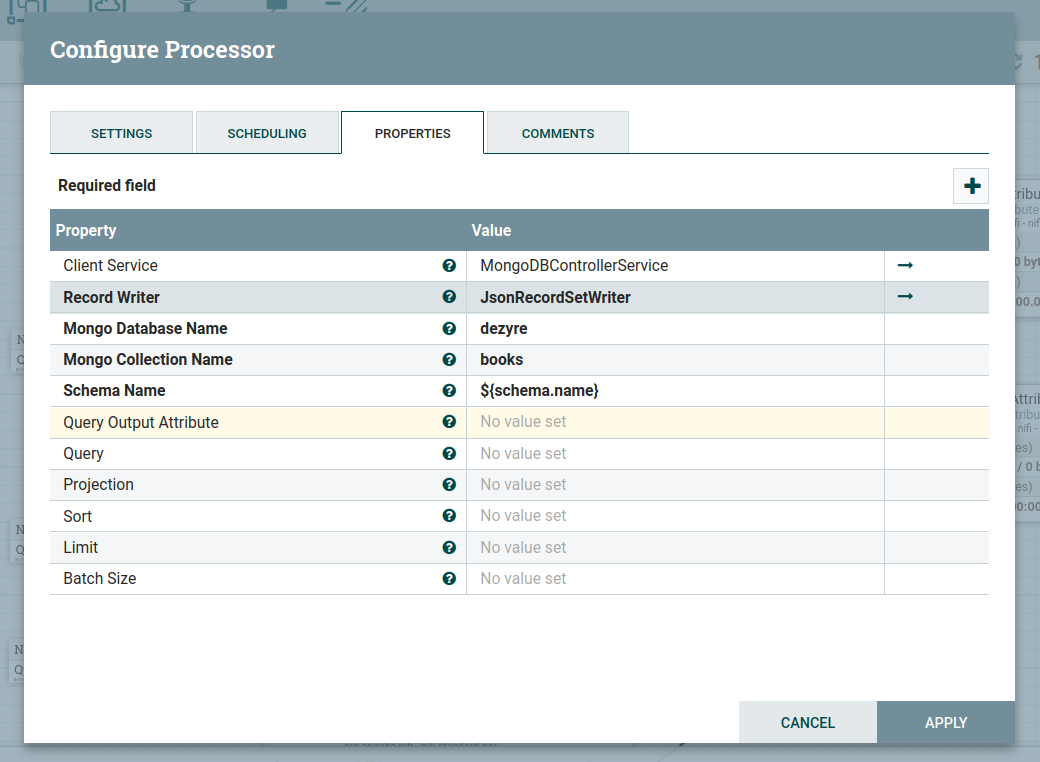Edit the Mongo Collection Name value books

pyautogui.click(x=675, y=360)
